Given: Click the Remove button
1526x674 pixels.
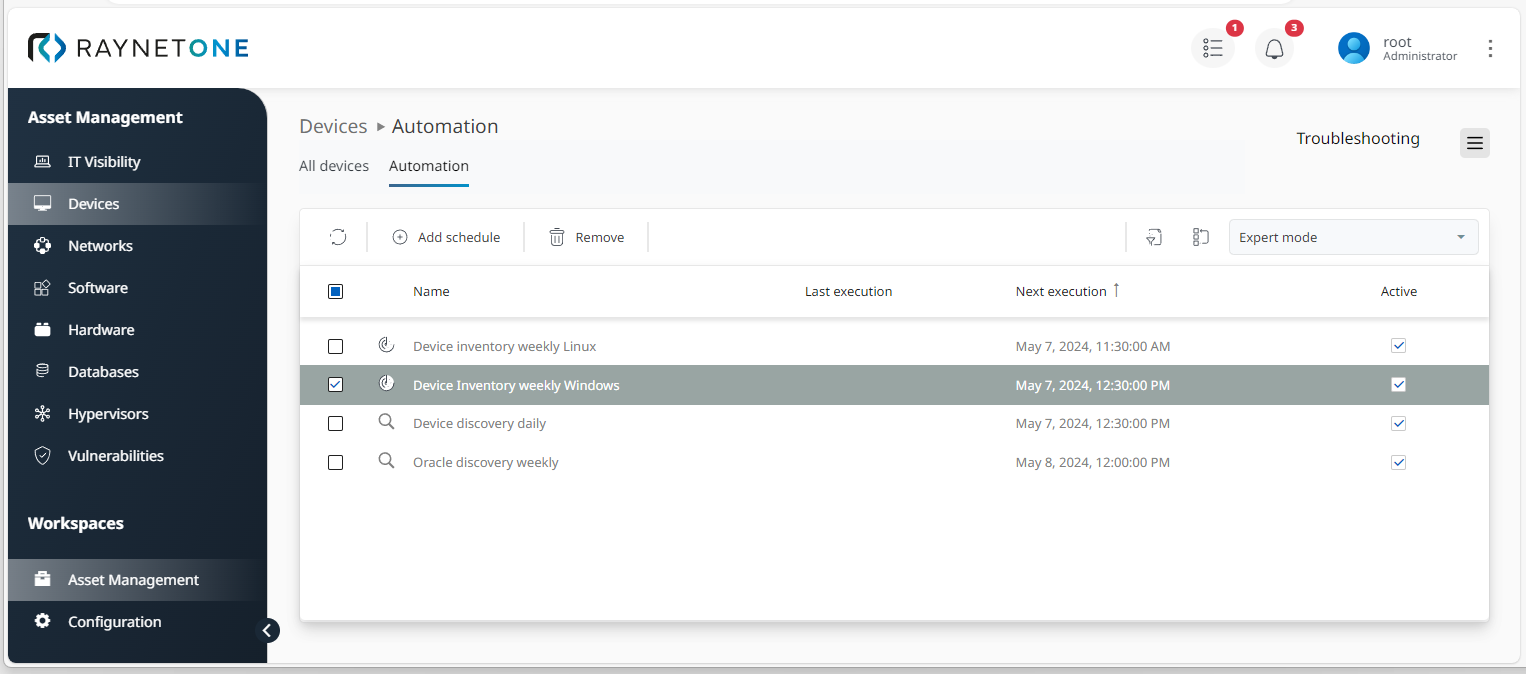Looking at the screenshot, I should pos(587,238).
